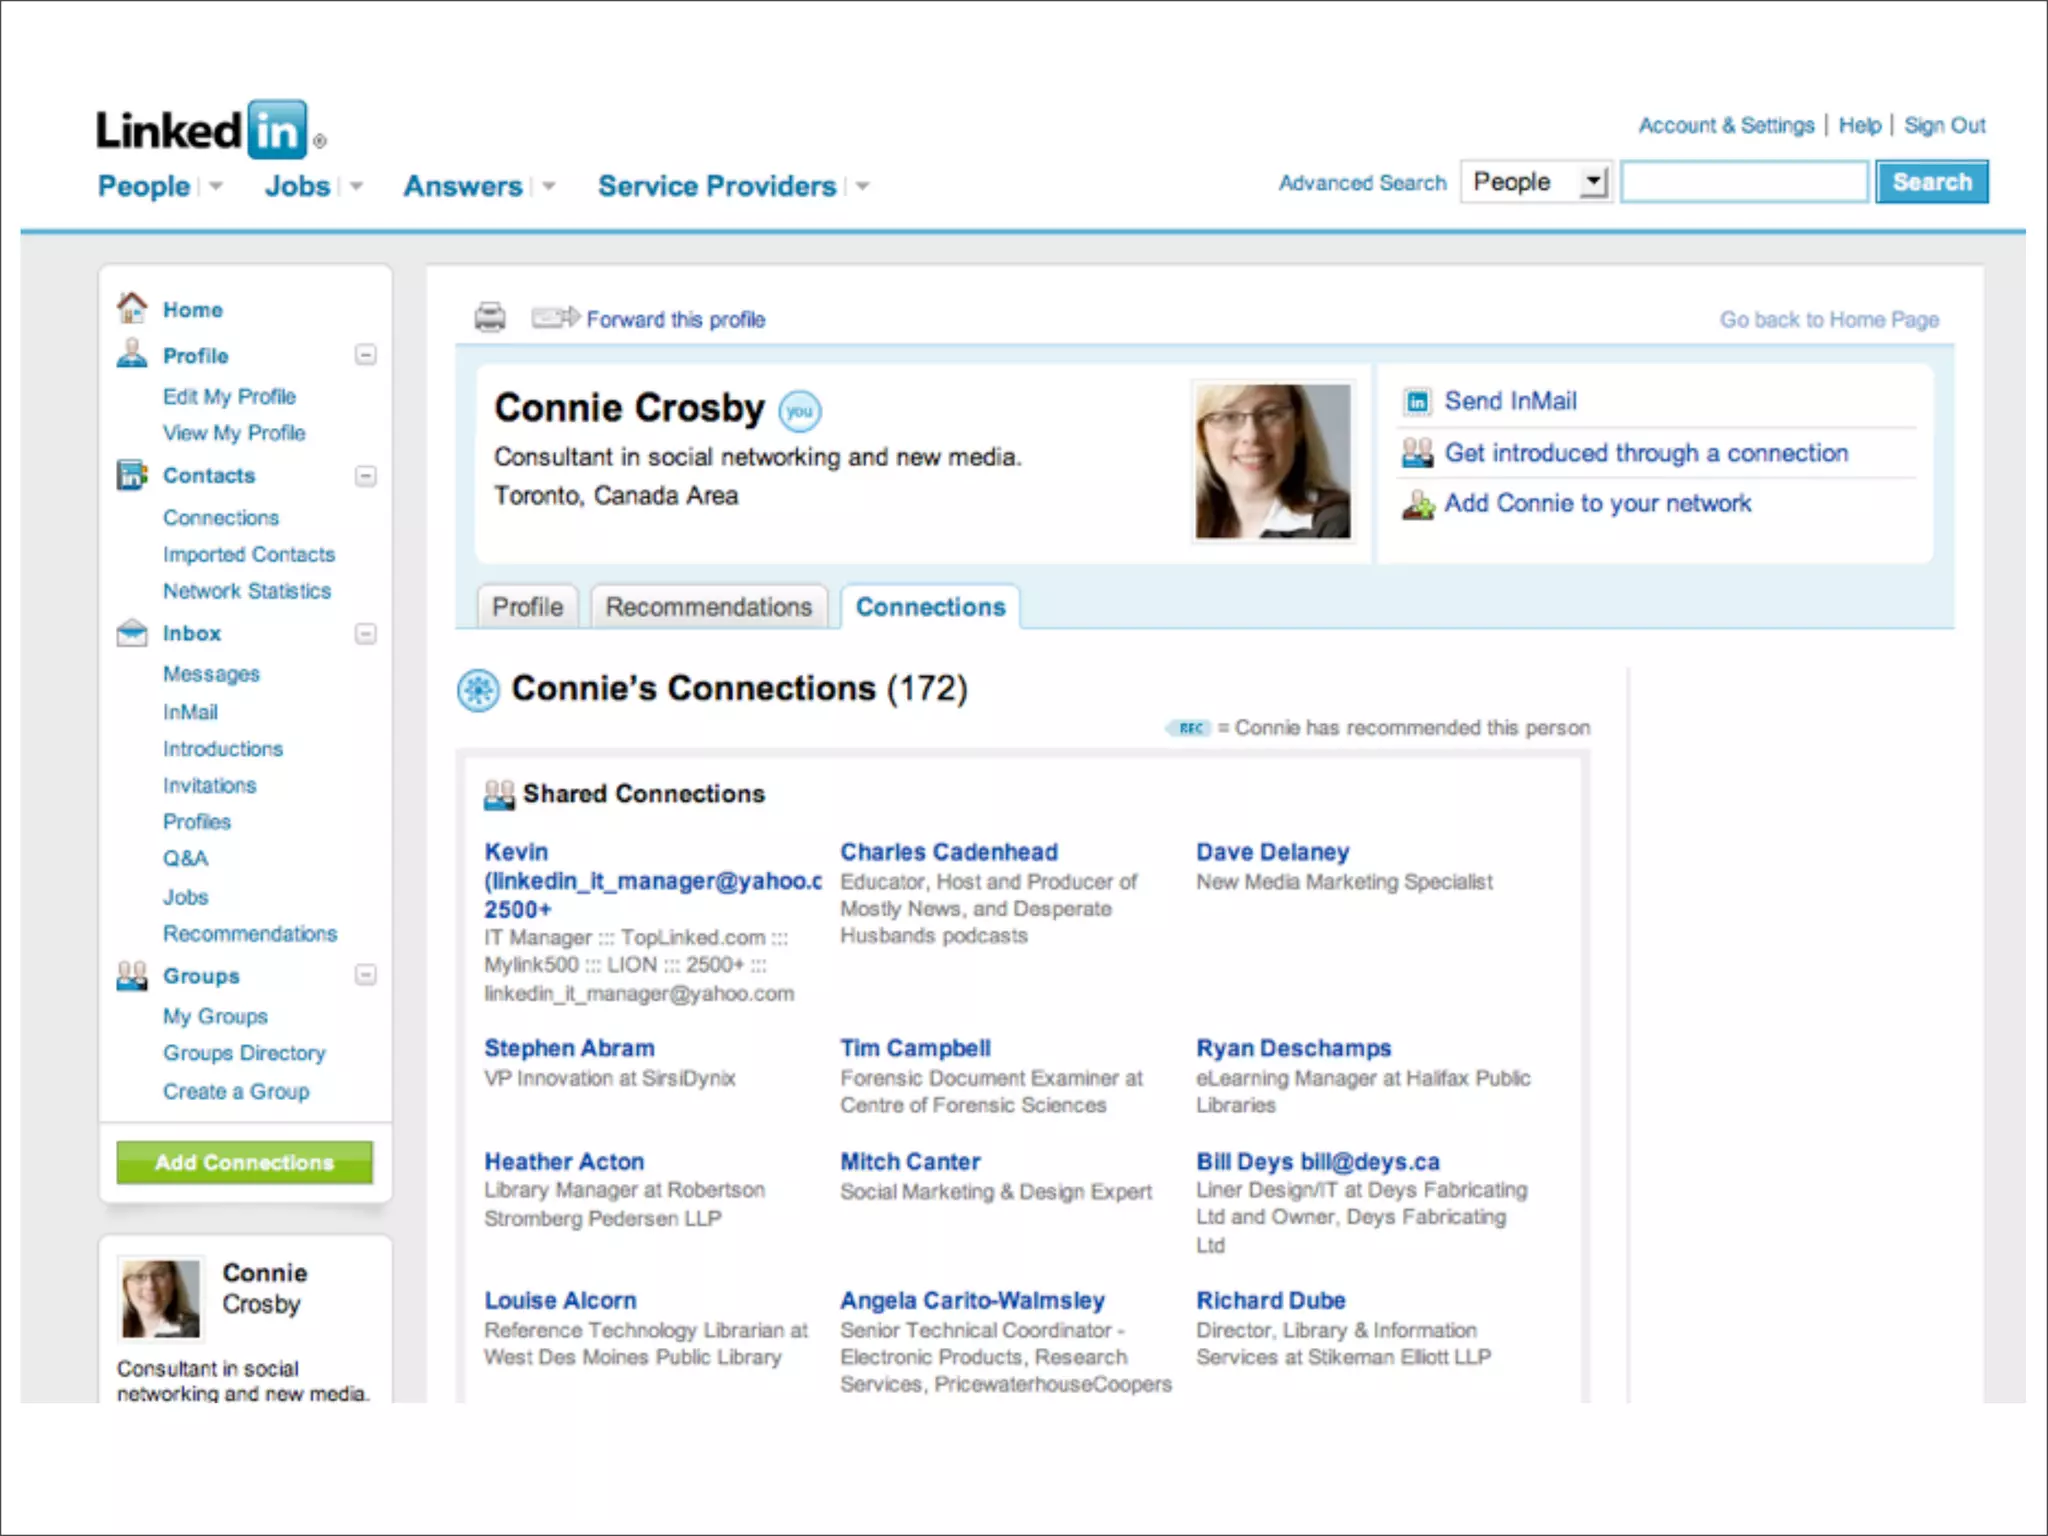This screenshot has height=1536, width=2048.
Task: Open Introductions under Inbox
Action: pos(223,749)
